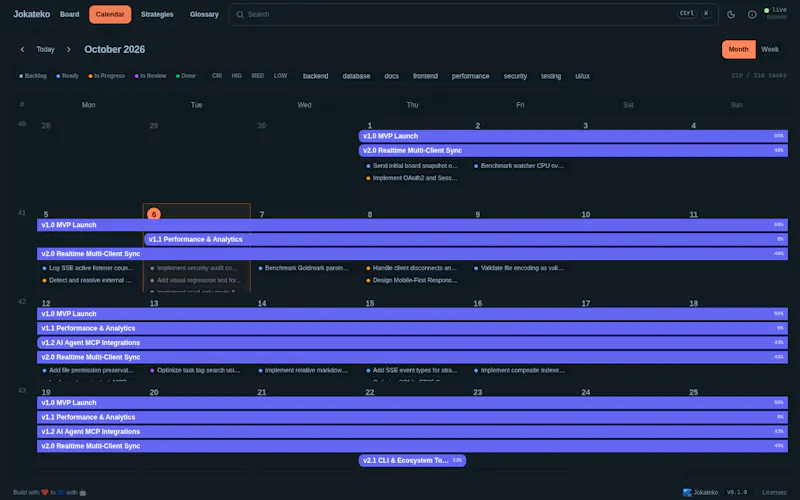Toggle the LOW priority filter
Image resolution: width=800 pixels, height=500 pixels.
click(x=281, y=76)
